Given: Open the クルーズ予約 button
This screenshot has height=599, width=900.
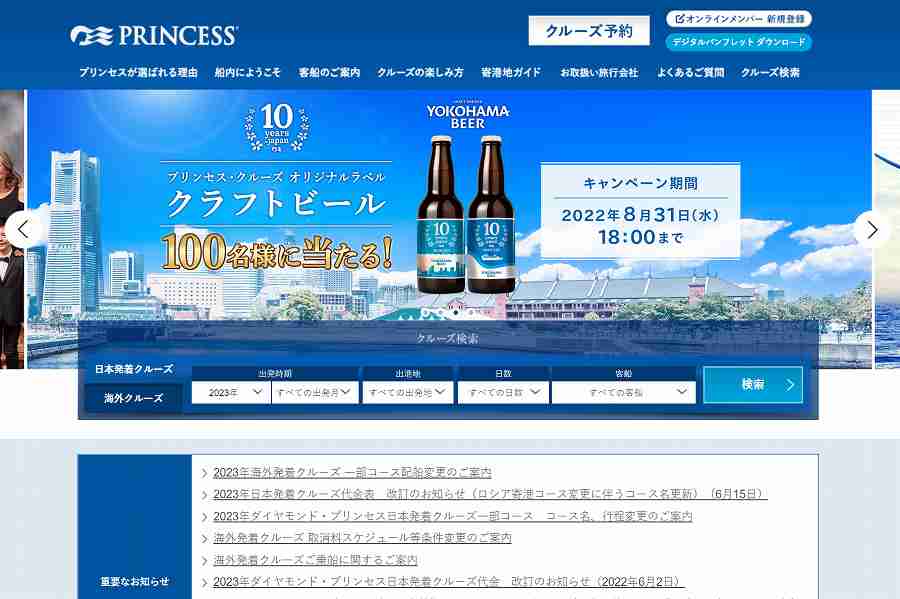Looking at the screenshot, I should 589,31.
